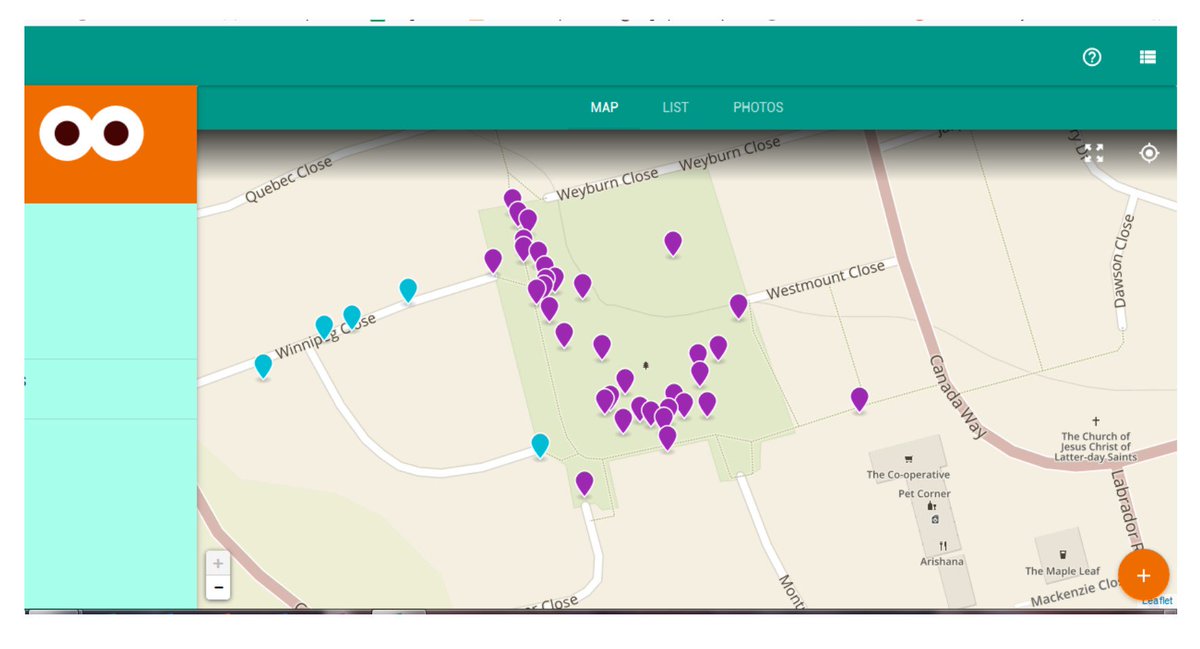The image size is (1200, 649).
Task: Click the tree symbol in park center
Action: (x=646, y=366)
